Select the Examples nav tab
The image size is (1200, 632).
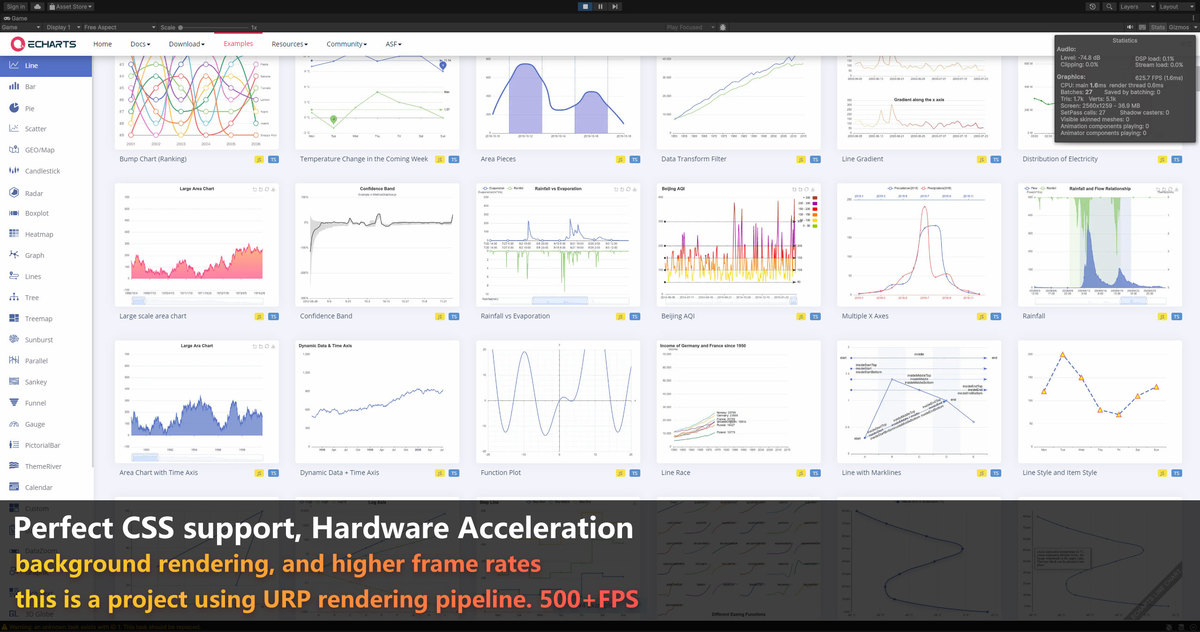click(238, 44)
